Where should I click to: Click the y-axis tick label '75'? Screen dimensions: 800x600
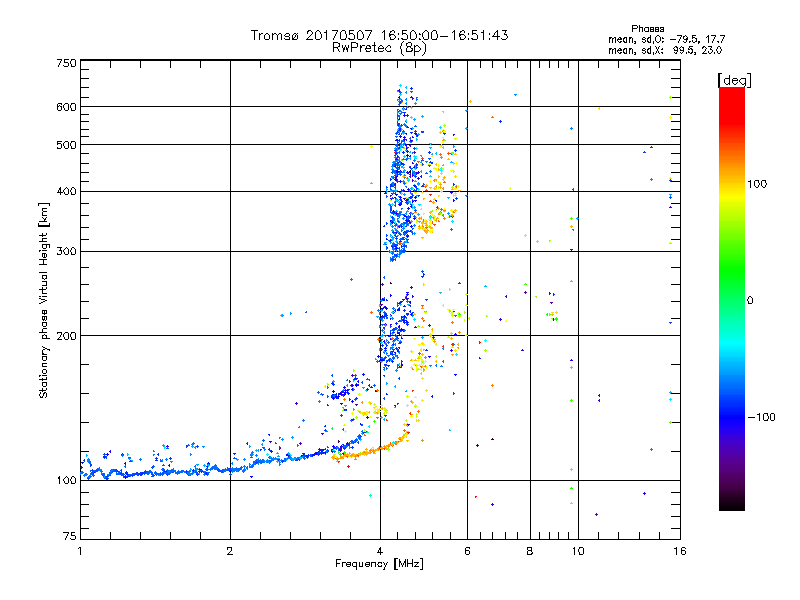coord(70,536)
